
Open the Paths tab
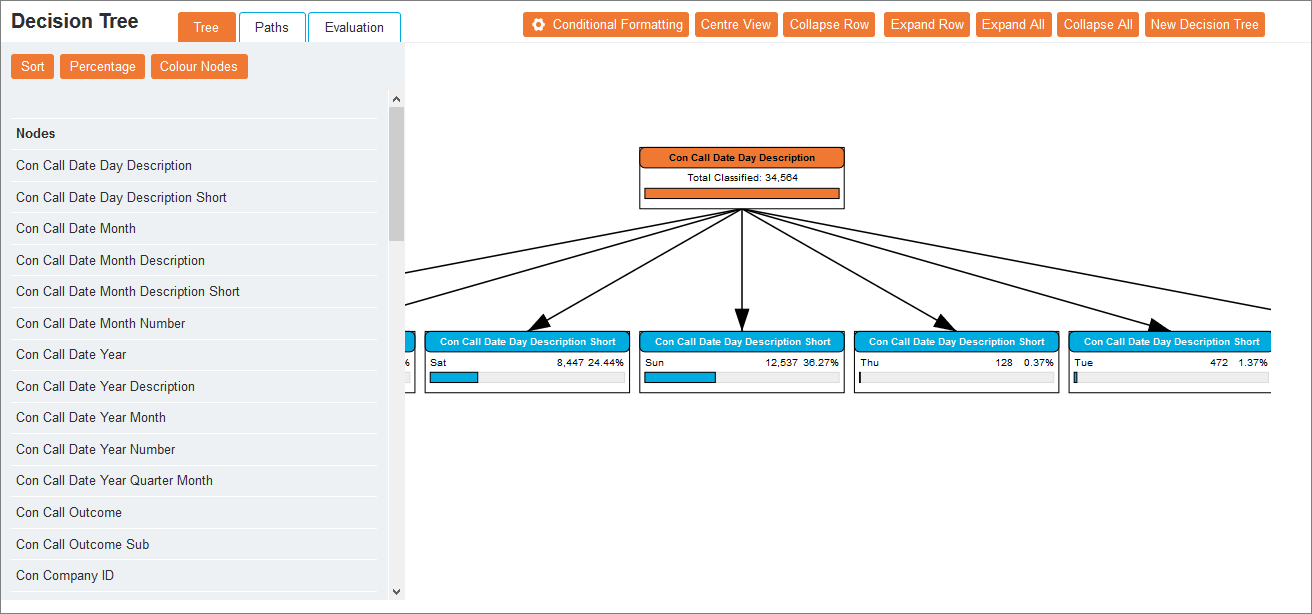(272, 27)
